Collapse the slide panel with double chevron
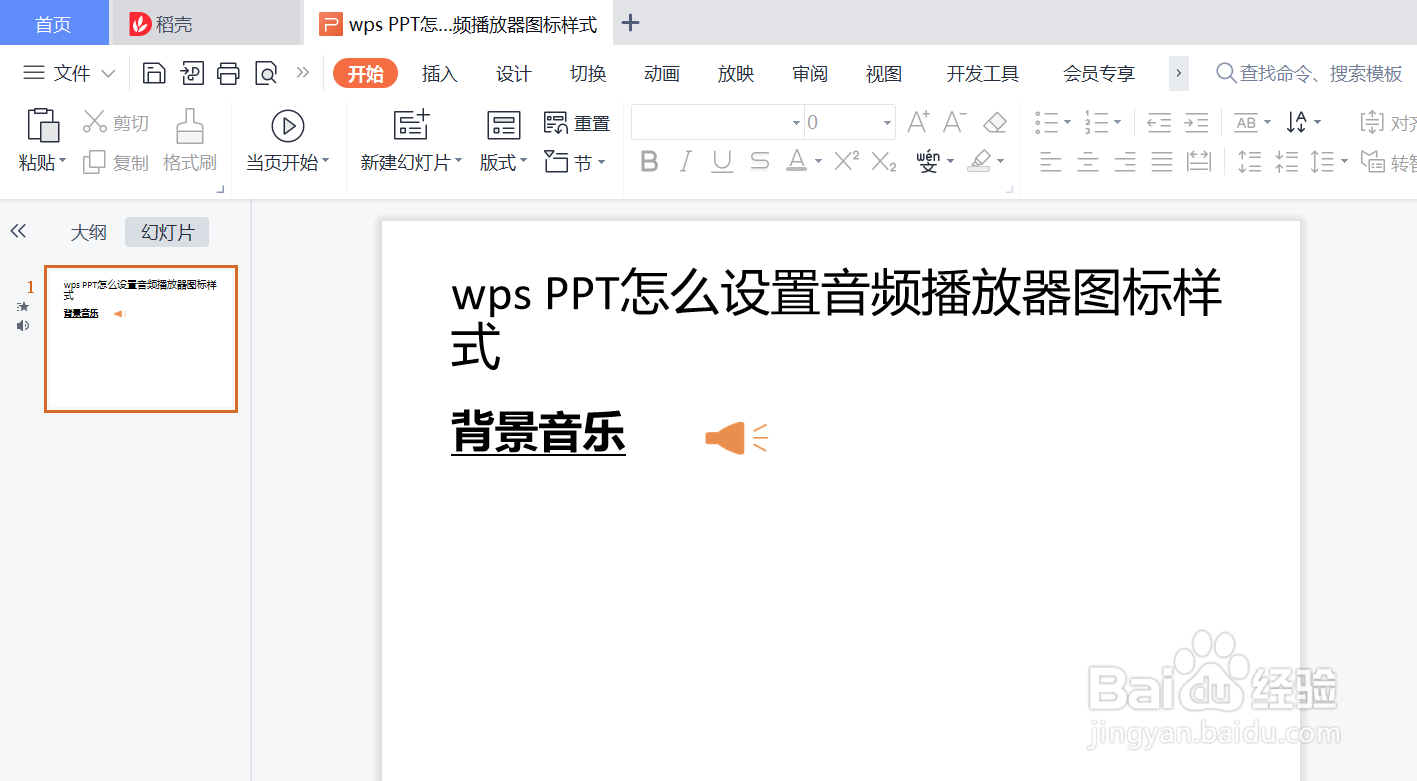The width and height of the screenshot is (1417, 781). pos(18,232)
